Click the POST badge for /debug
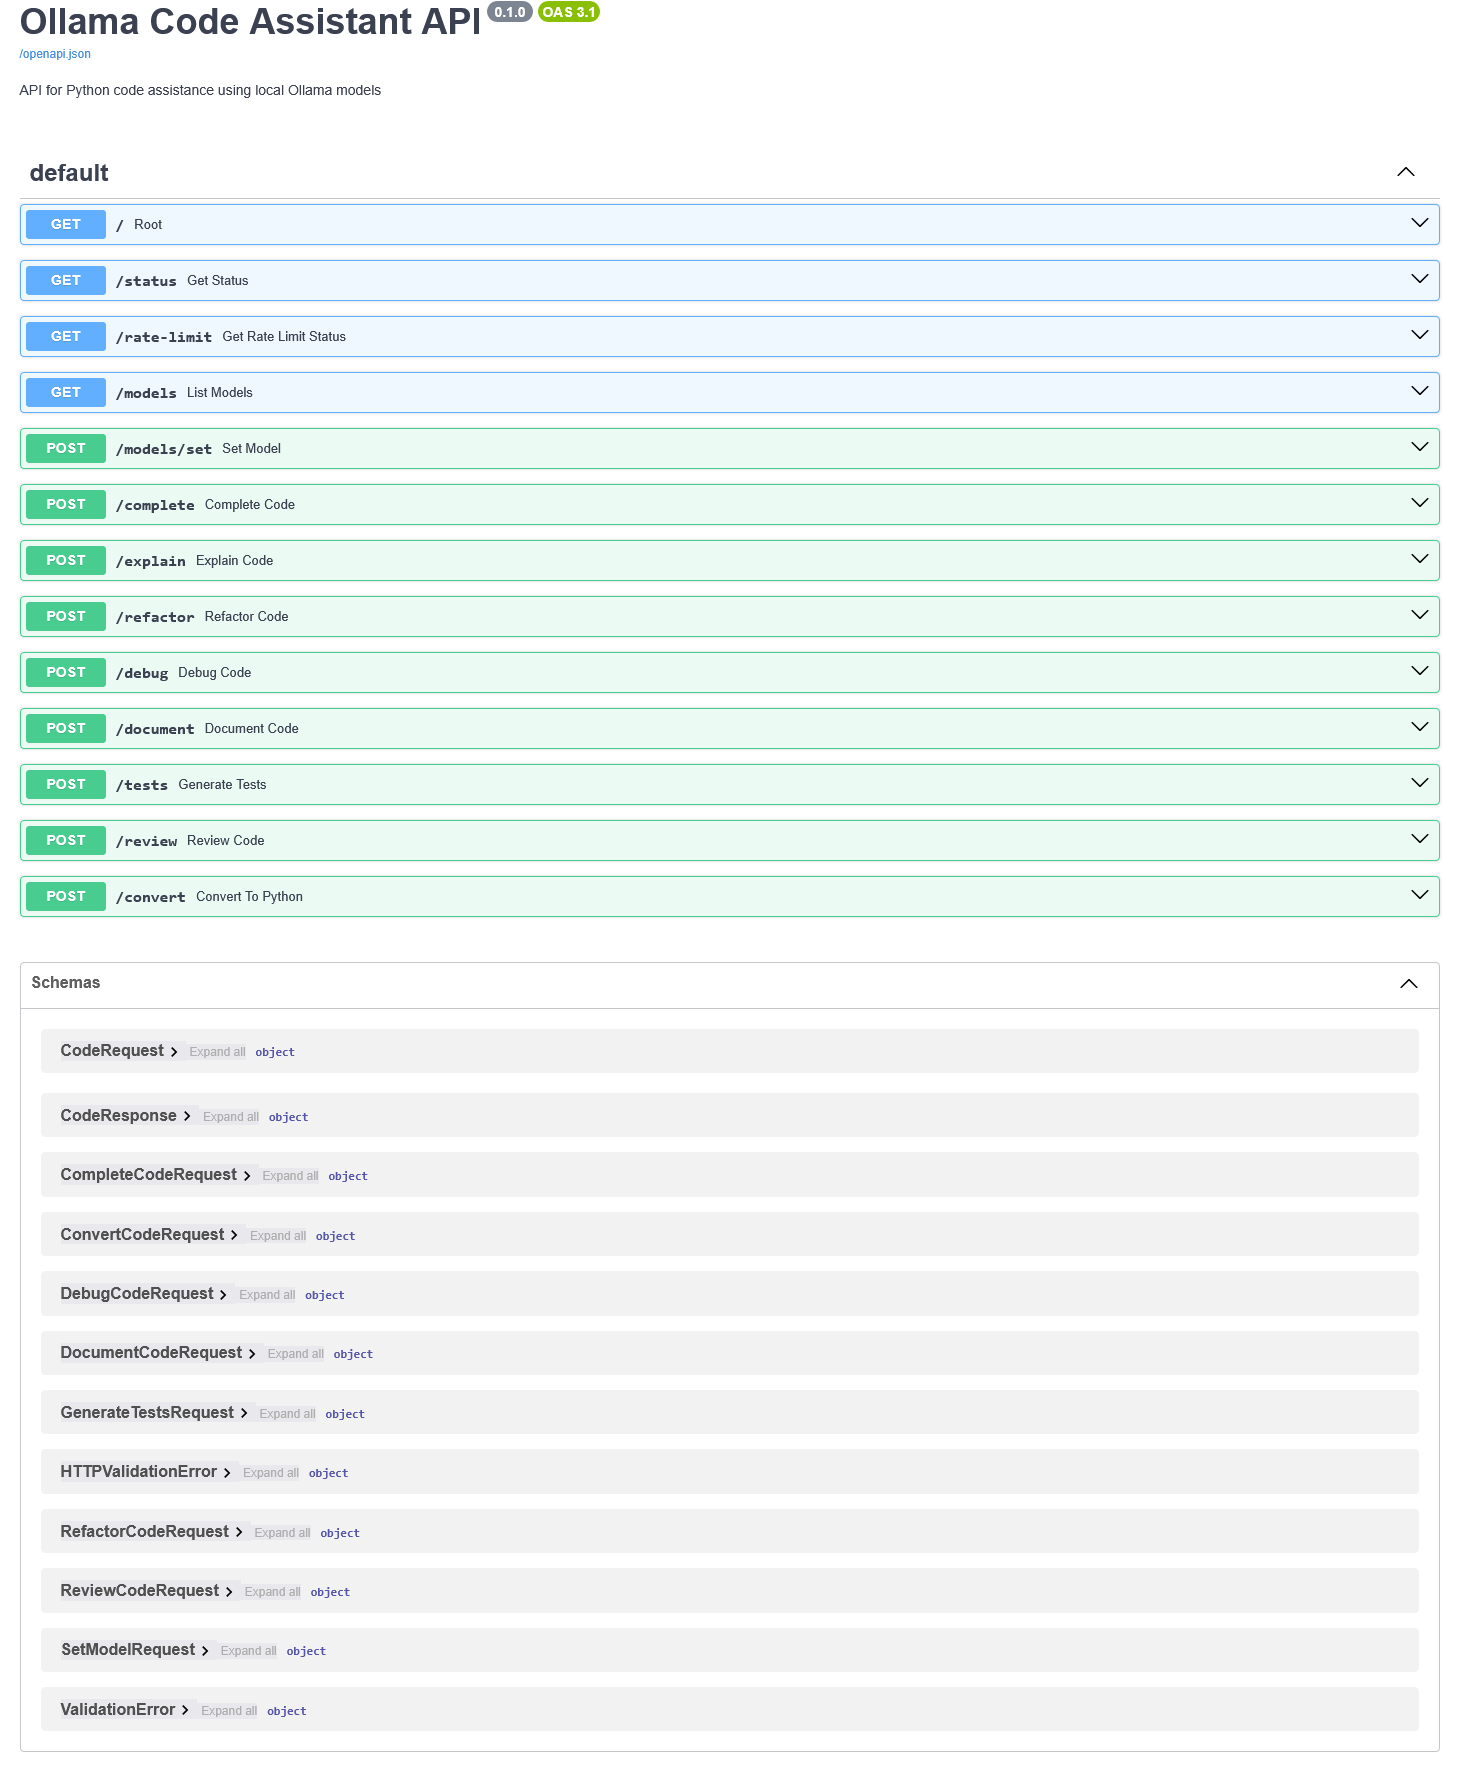This screenshot has width=1460, height=1775. (66, 673)
